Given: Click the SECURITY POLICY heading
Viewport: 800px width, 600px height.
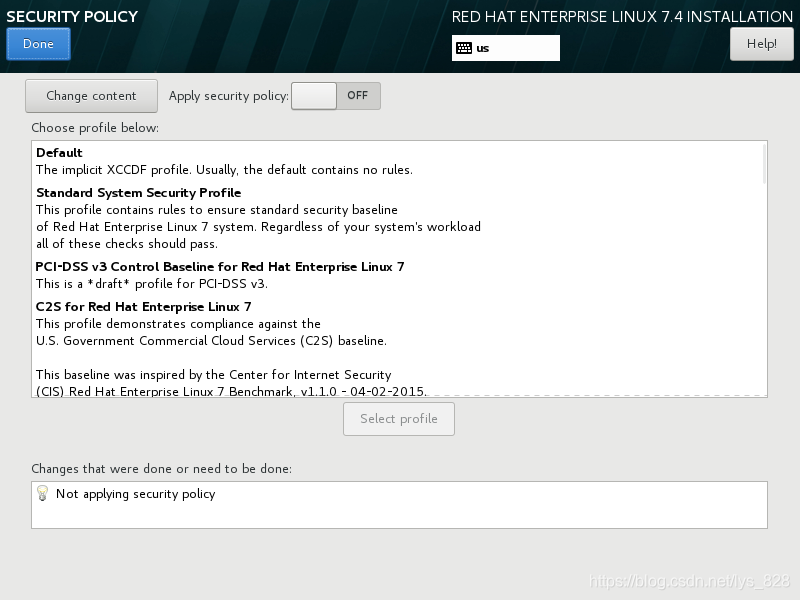Looking at the screenshot, I should (72, 17).
